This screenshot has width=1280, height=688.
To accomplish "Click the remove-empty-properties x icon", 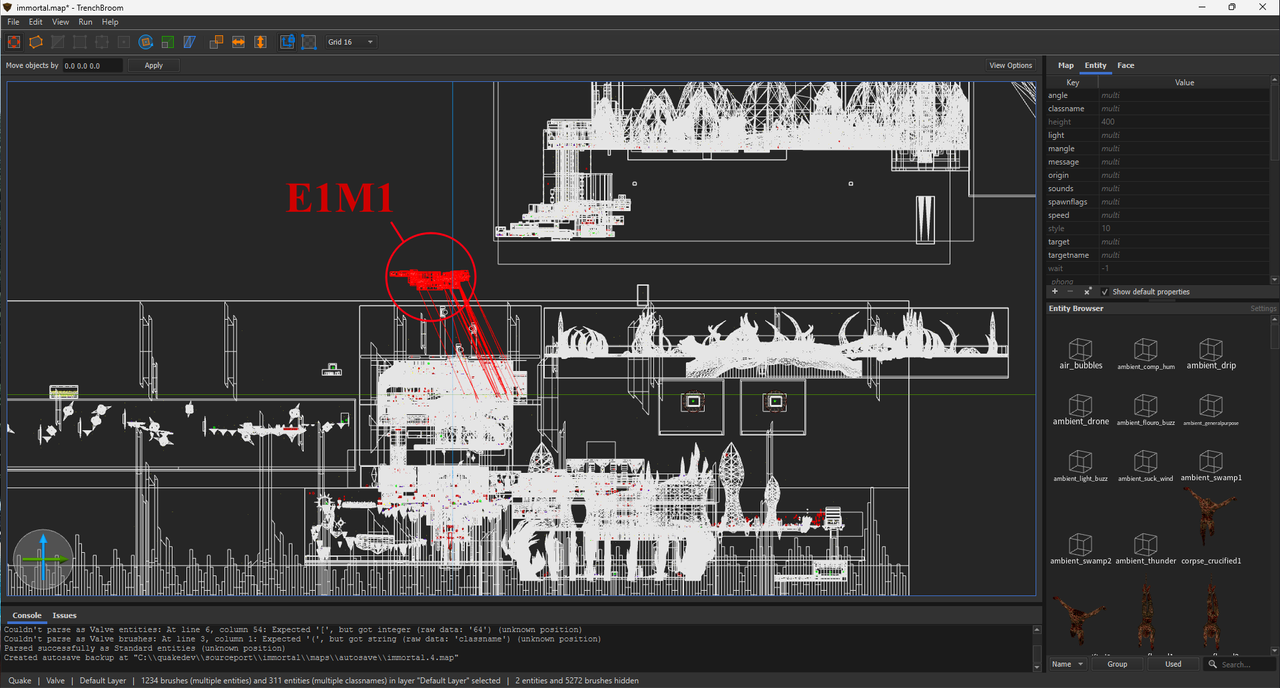I will [x=1087, y=291].
